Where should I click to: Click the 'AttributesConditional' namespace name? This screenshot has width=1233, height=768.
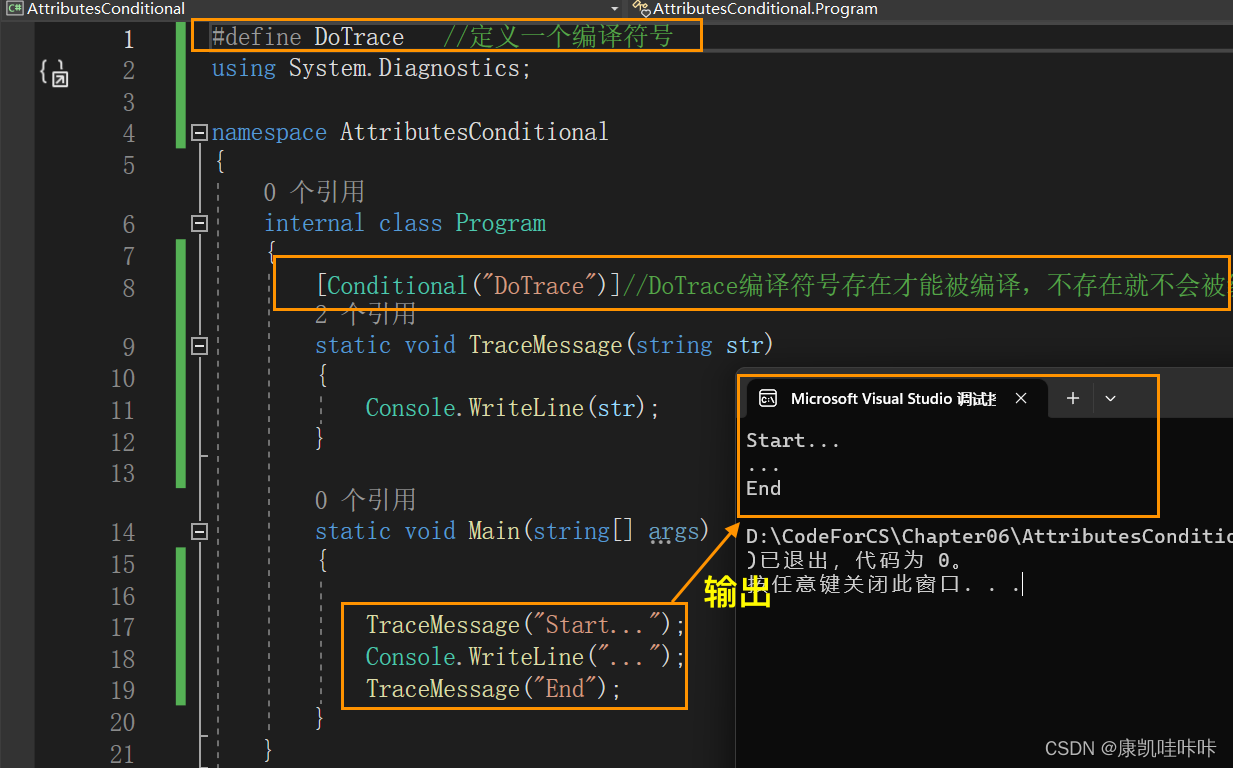coord(474,132)
